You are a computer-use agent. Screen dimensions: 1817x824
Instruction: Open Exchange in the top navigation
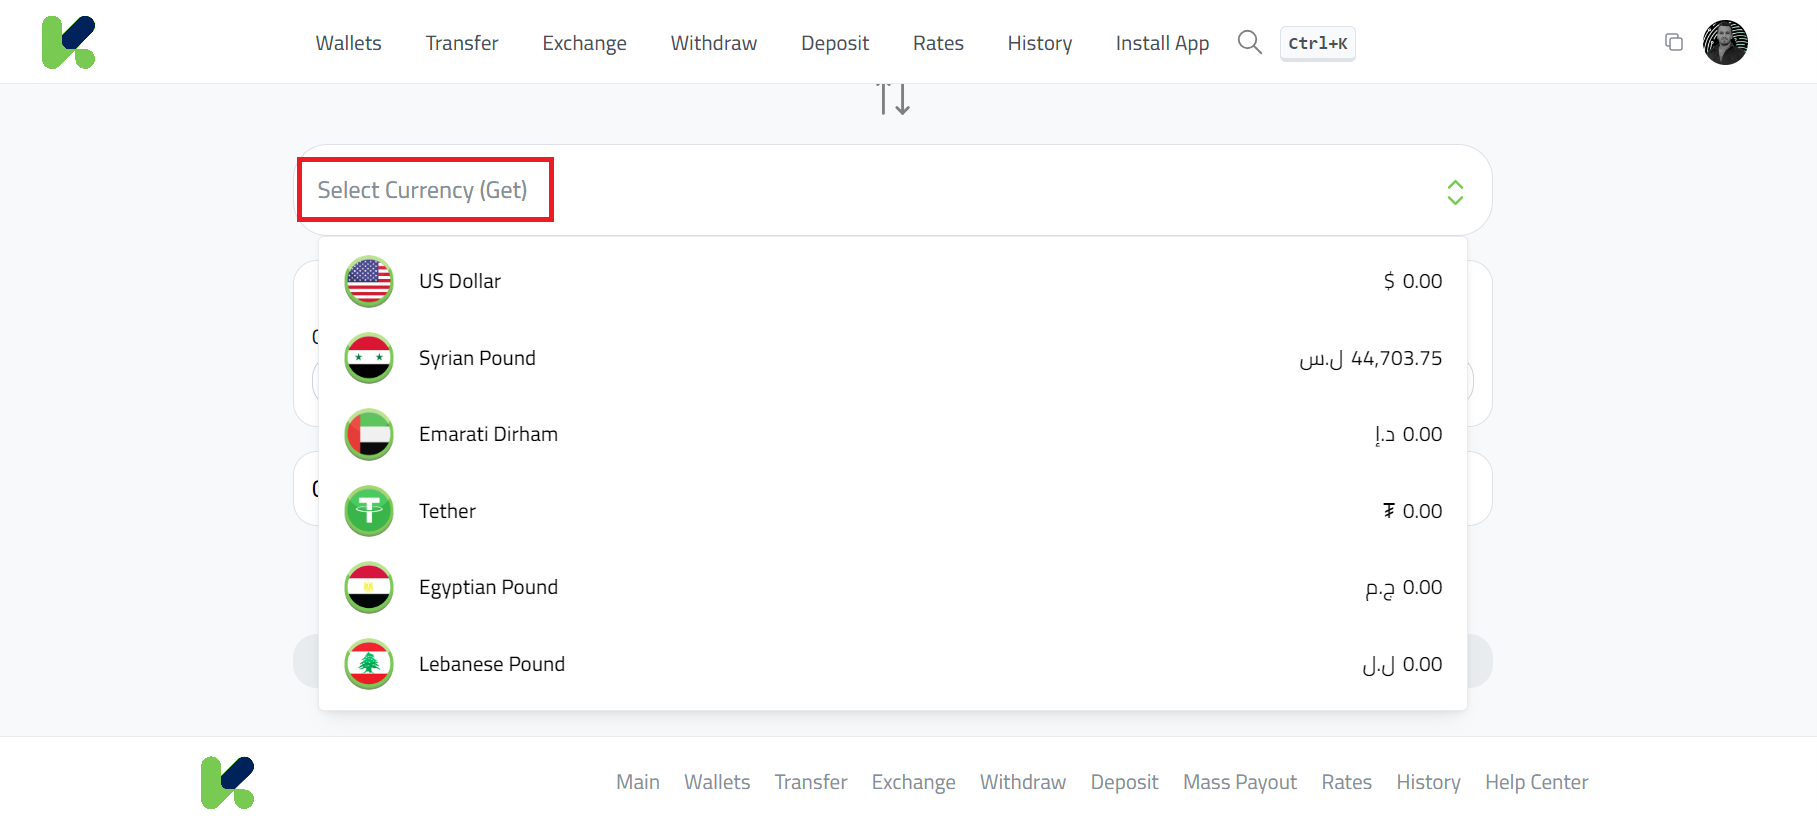(x=584, y=43)
